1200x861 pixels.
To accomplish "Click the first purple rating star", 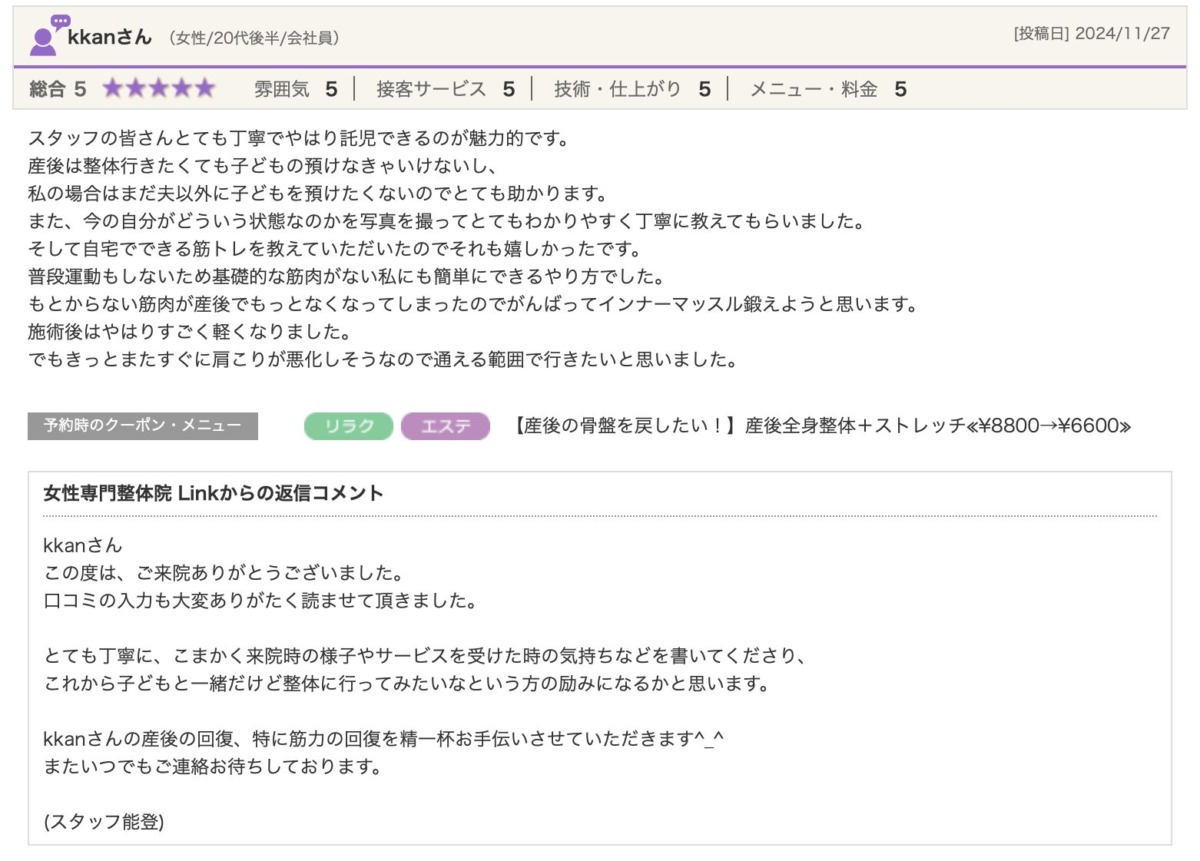I will 112,89.
